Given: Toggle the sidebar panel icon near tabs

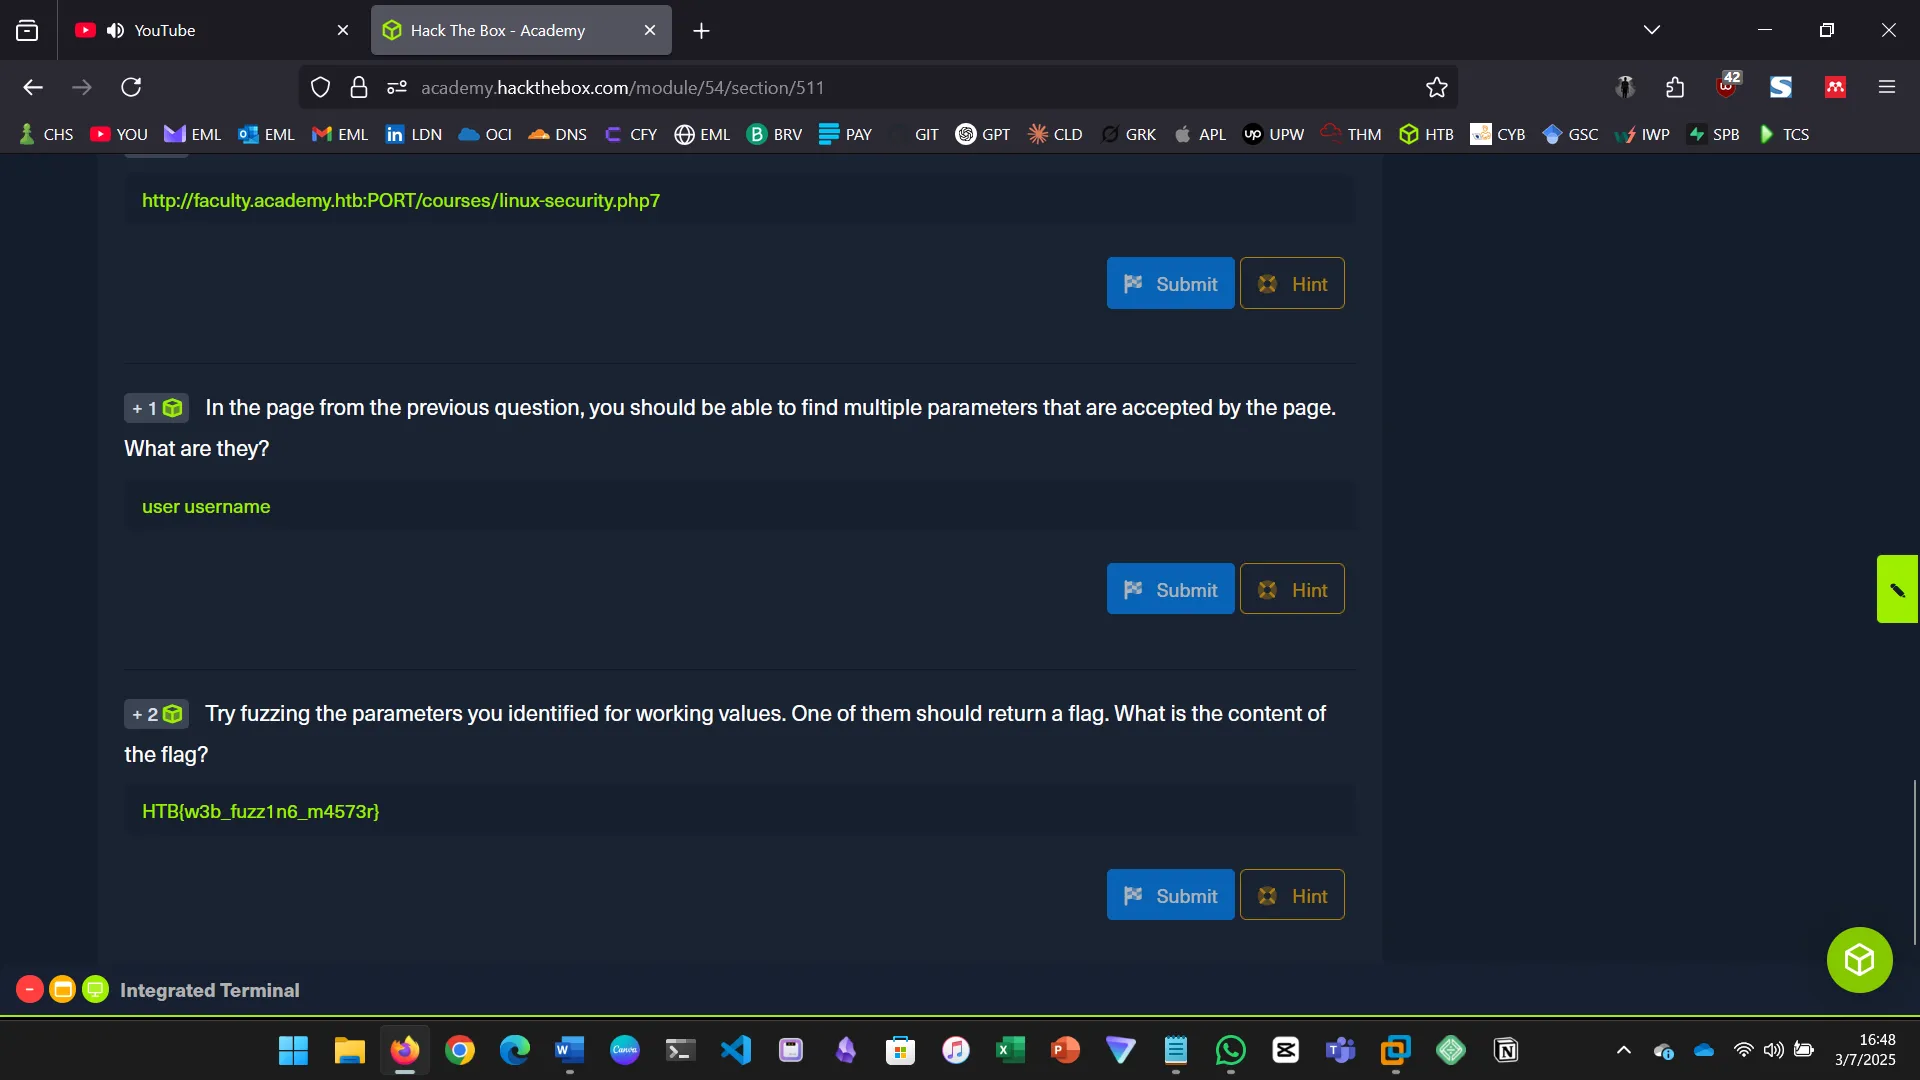Looking at the screenshot, I should (x=26, y=30).
